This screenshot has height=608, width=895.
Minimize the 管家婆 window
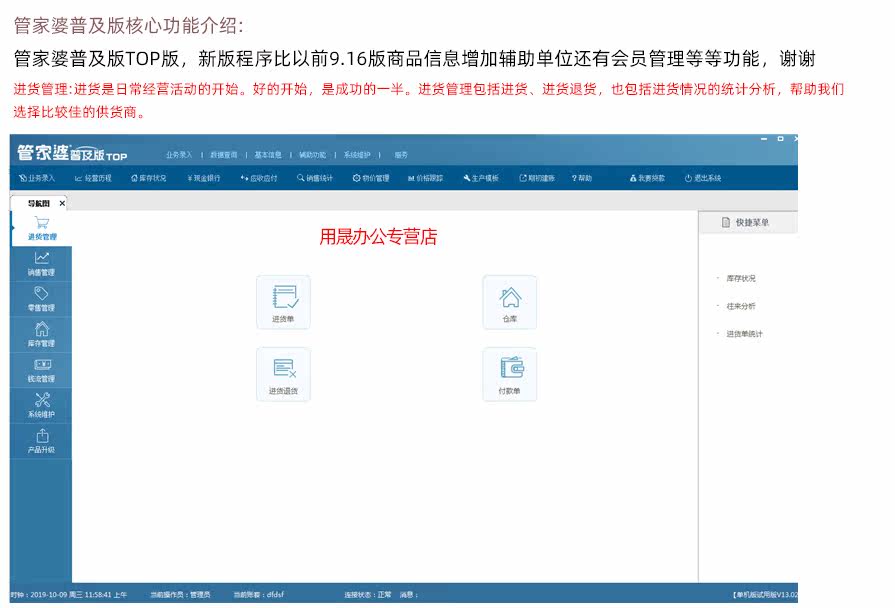click(764, 139)
